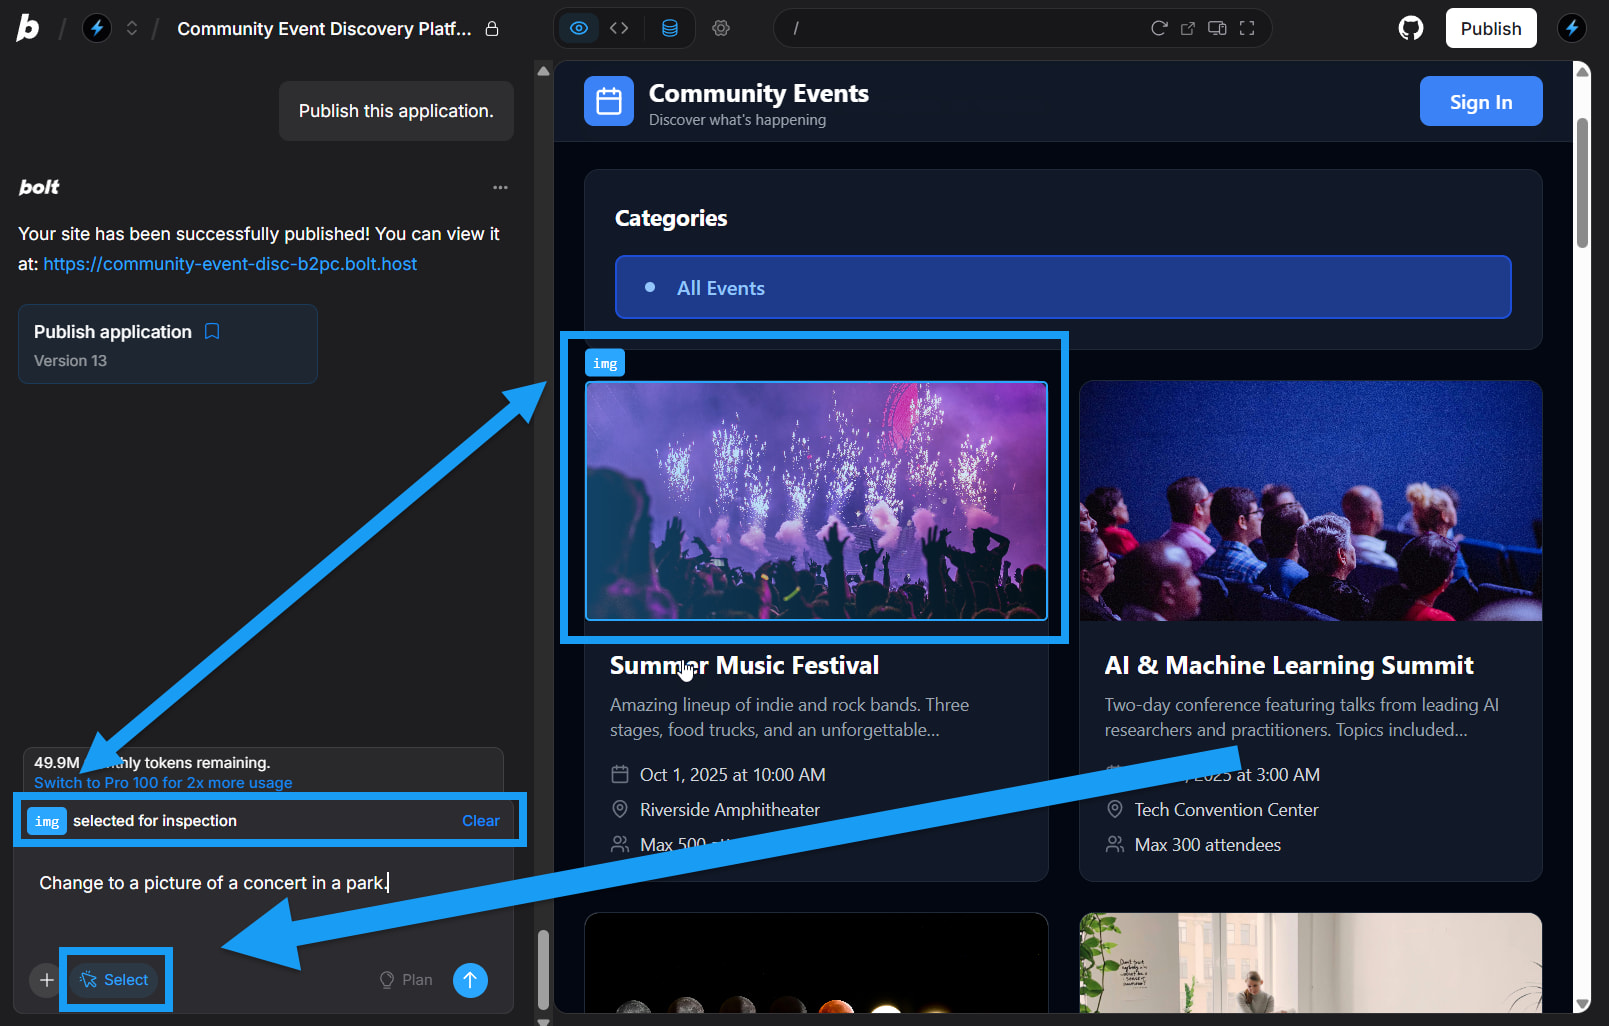This screenshot has height=1026, width=1609.
Task: Select the All Events category radio
Action: click(x=650, y=287)
